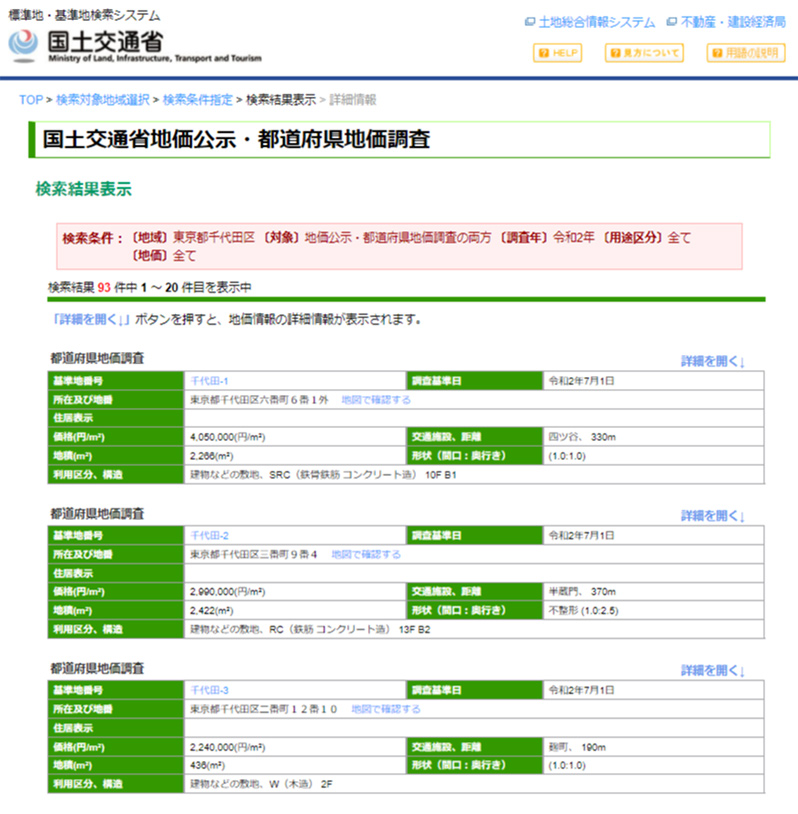Expand 詳細を開く for 千代田-2 record
Viewport: 798px width, 814px height.
coord(713,516)
